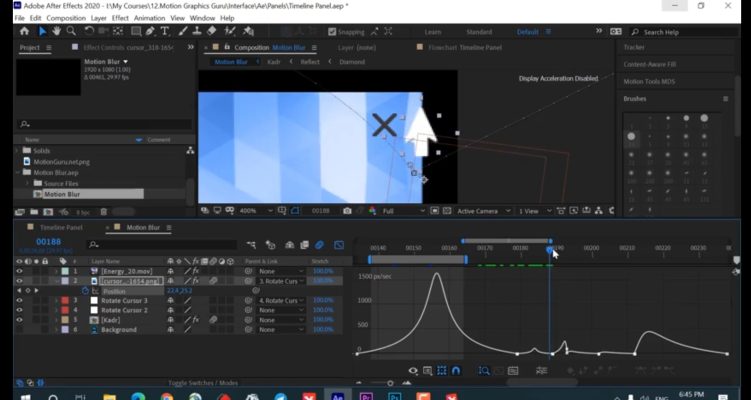The image size is (751, 400).
Task: Click the label color swatch of Kadr layer
Action: 65,320
